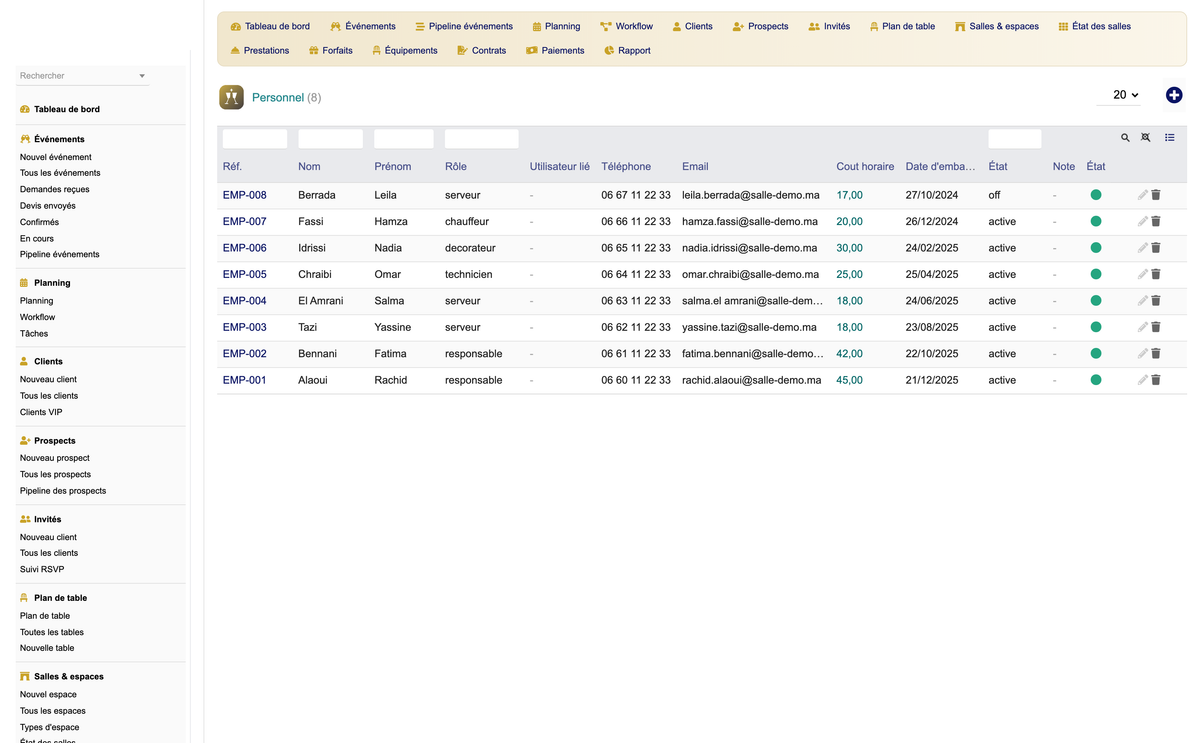Open the Plan de table top tab
The image size is (1200, 743).
pyautogui.click(x=902, y=26)
